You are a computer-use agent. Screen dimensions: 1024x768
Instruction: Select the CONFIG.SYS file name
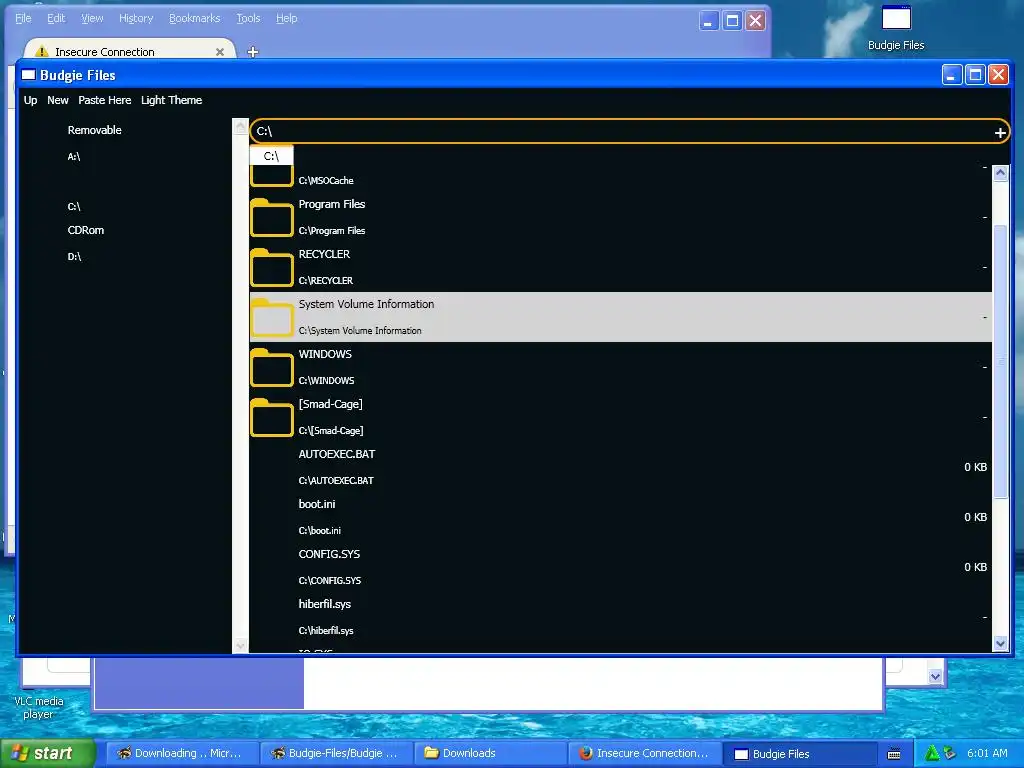coord(329,554)
